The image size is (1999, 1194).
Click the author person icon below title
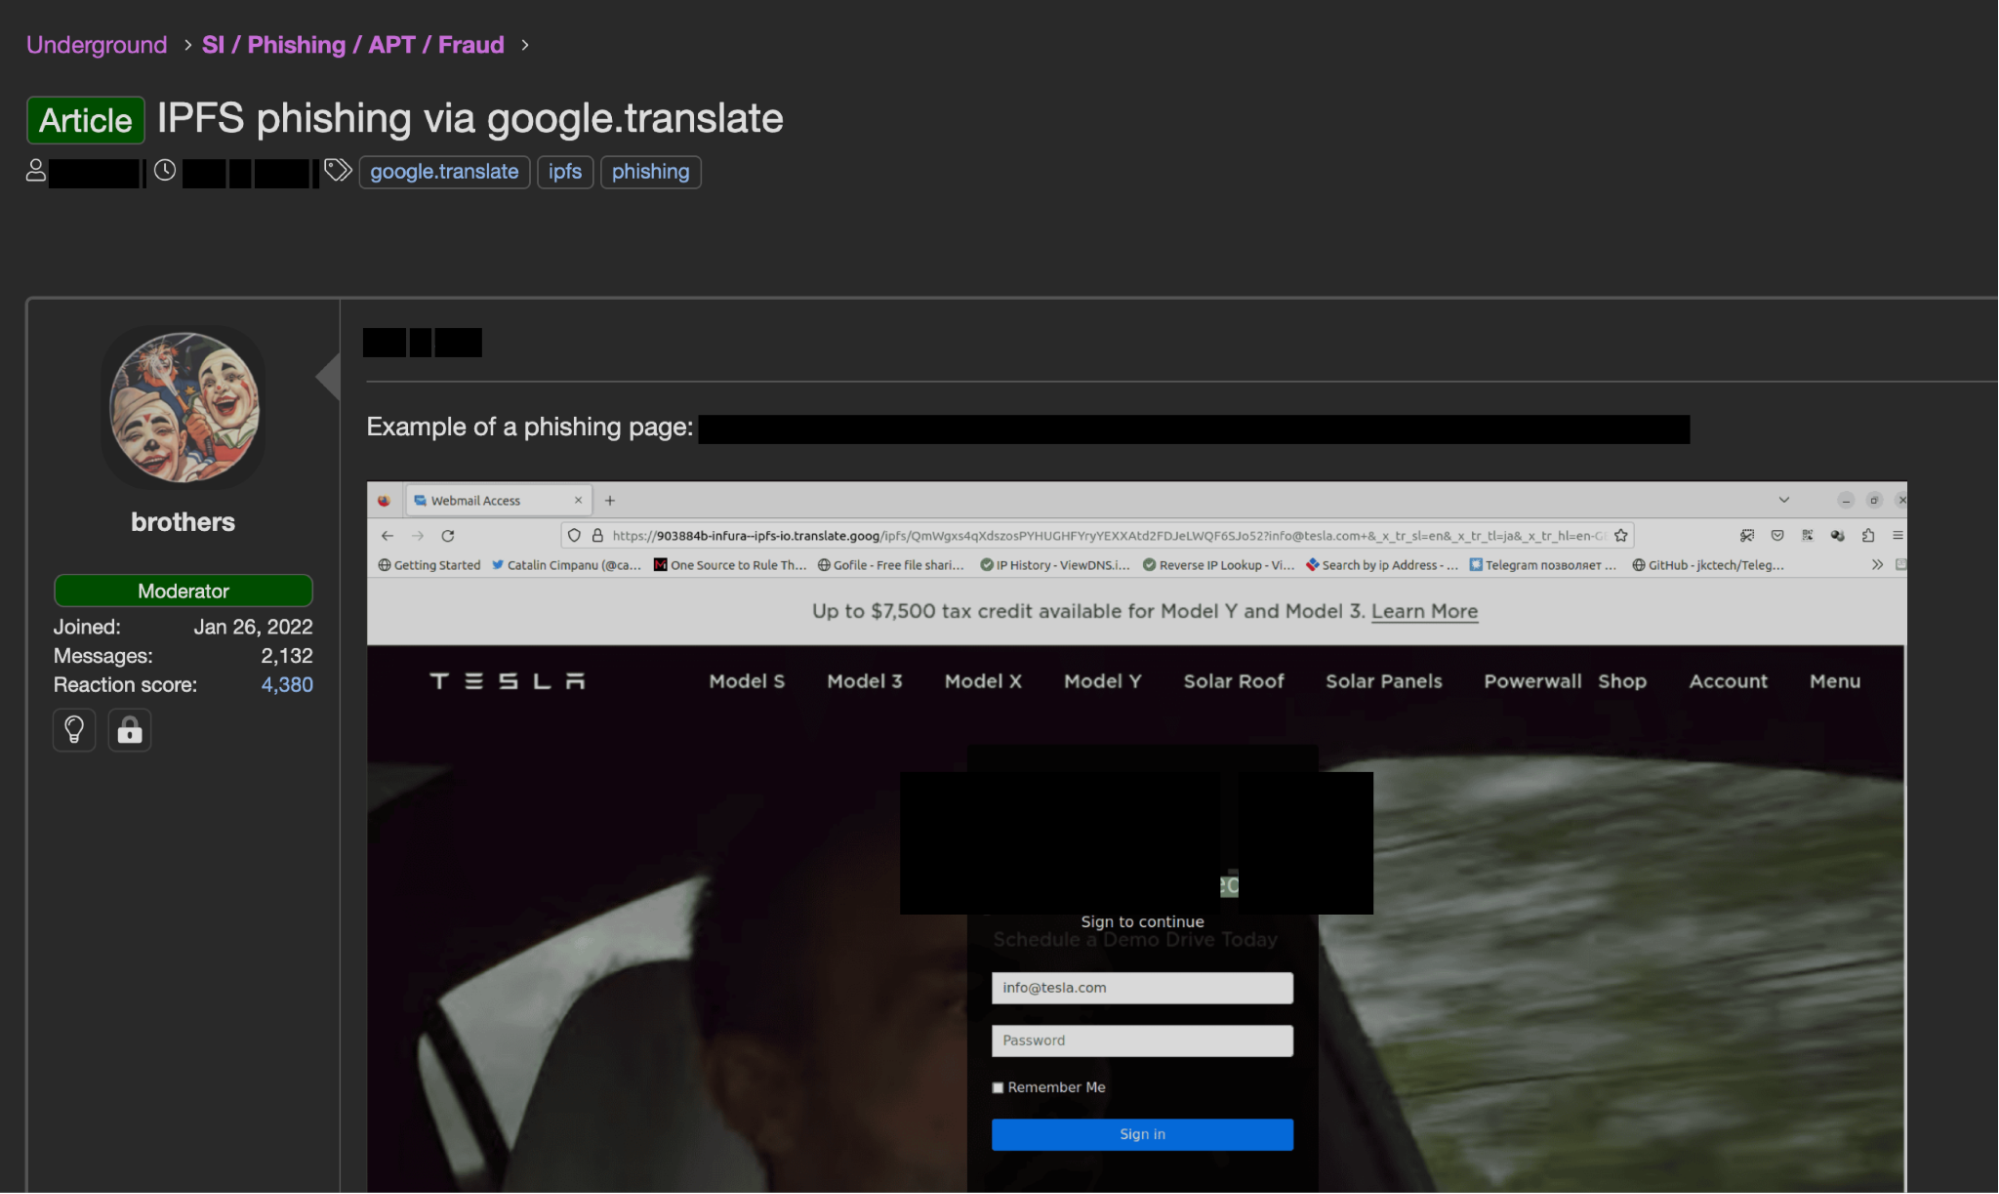click(x=36, y=171)
